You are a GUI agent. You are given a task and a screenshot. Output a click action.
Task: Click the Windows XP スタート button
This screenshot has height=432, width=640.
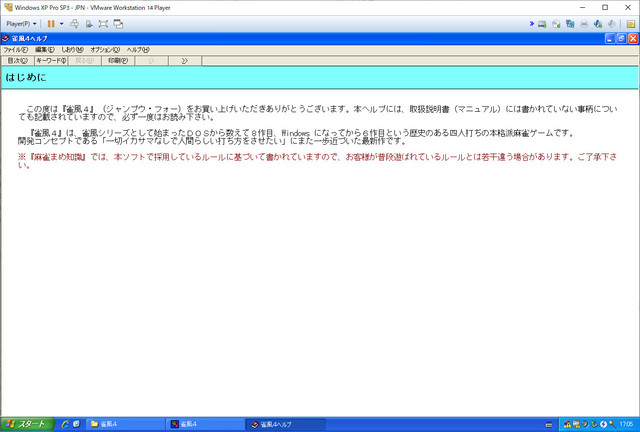[27, 425]
